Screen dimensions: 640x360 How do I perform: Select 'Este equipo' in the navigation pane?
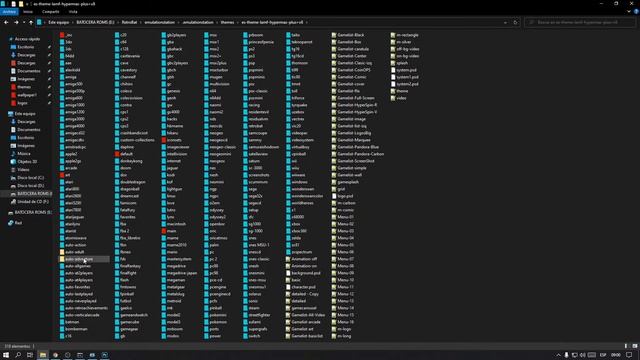(x=24, y=114)
